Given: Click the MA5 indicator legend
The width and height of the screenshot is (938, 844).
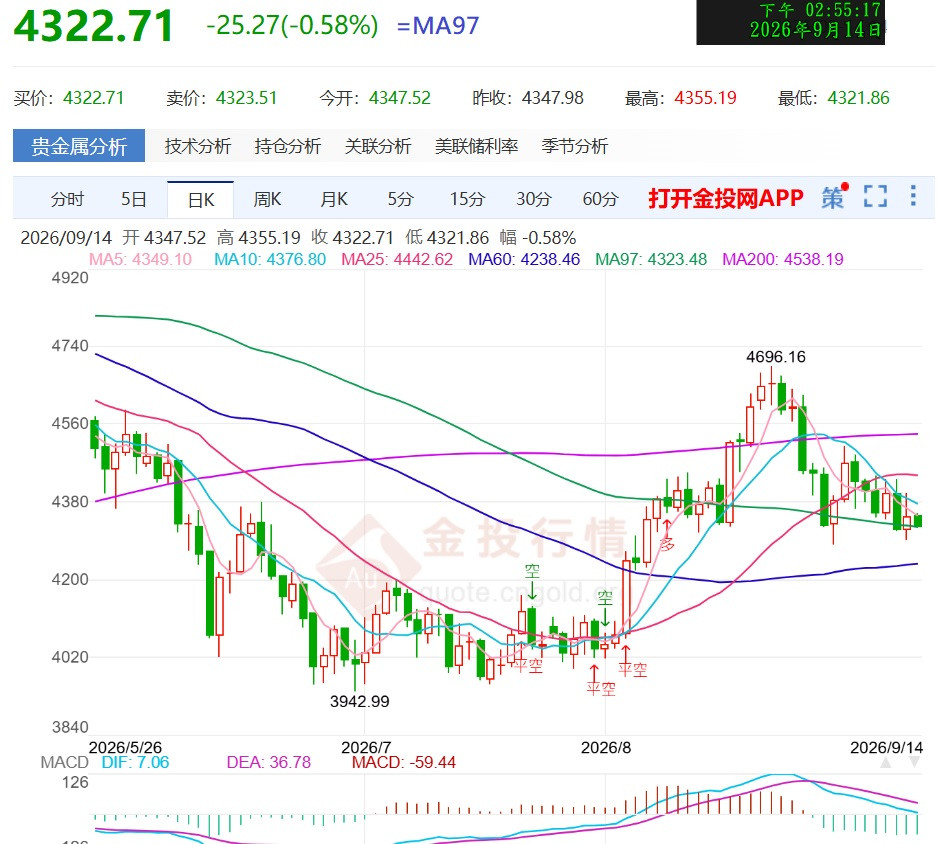Looking at the screenshot, I should [140, 260].
